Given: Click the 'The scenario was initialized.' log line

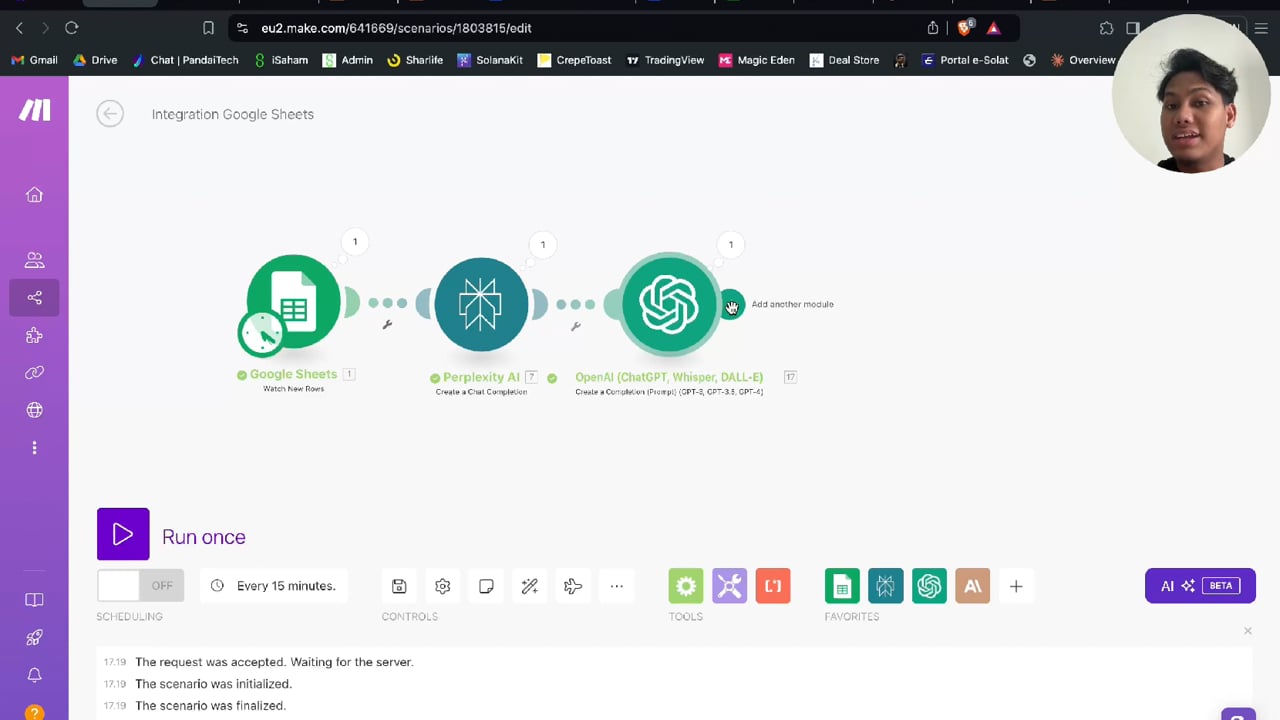Looking at the screenshot, I should pos(214,684).
